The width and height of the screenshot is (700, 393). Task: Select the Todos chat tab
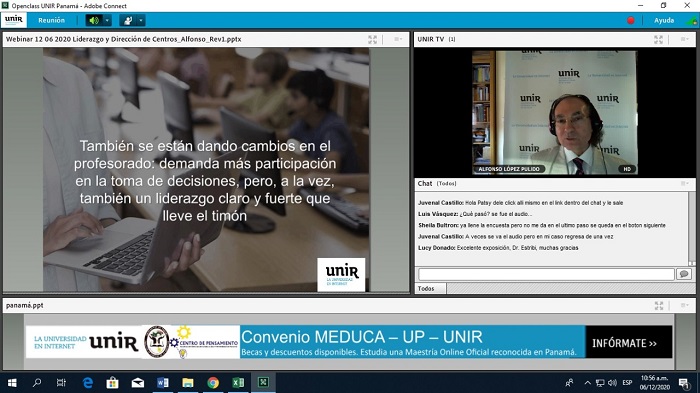[426, 288]
